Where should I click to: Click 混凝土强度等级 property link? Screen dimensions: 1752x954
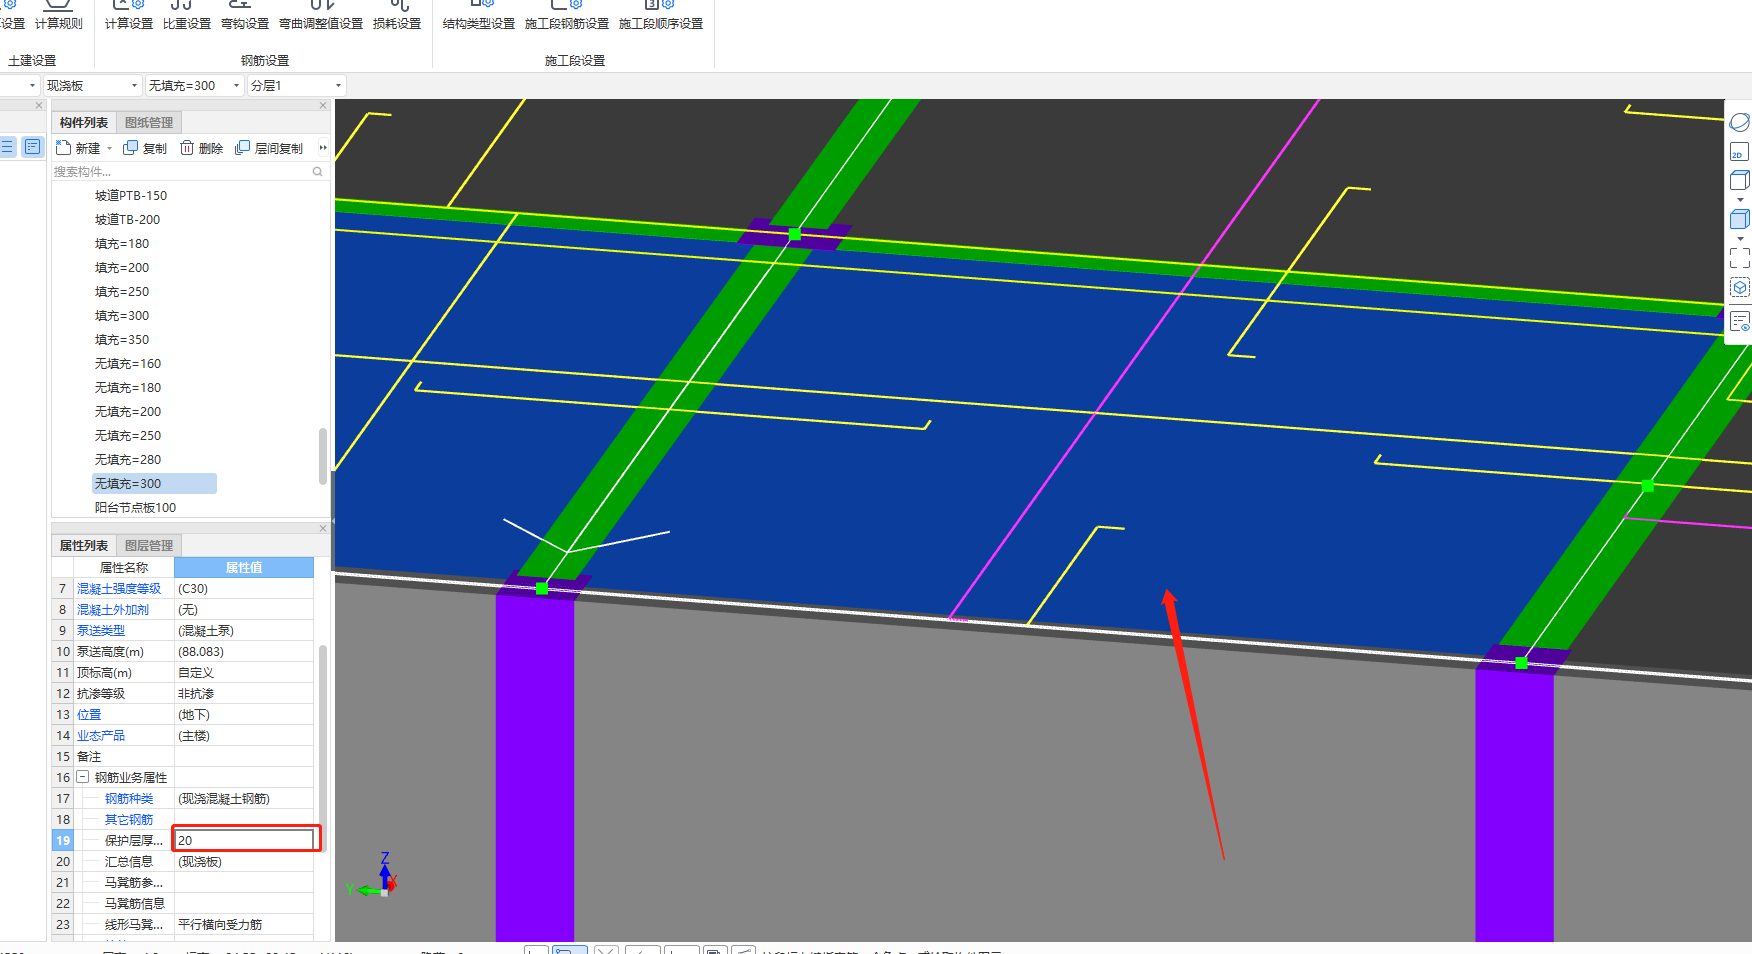pos(119,589)
